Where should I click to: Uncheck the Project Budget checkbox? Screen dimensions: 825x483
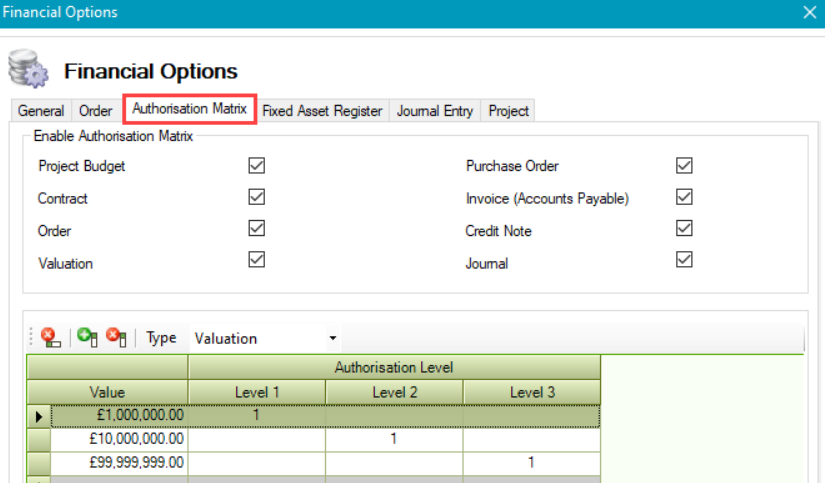256,166
